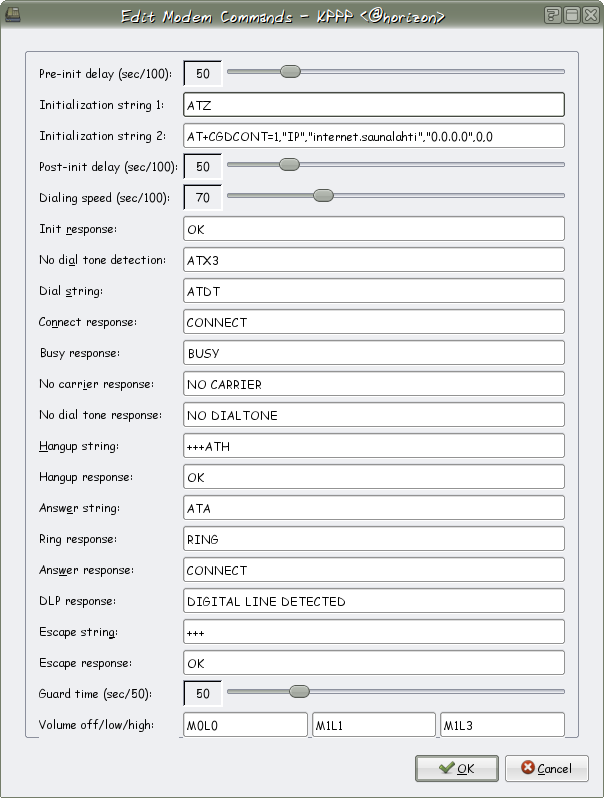Select the Pre-init delay value box

click(203, 74)
